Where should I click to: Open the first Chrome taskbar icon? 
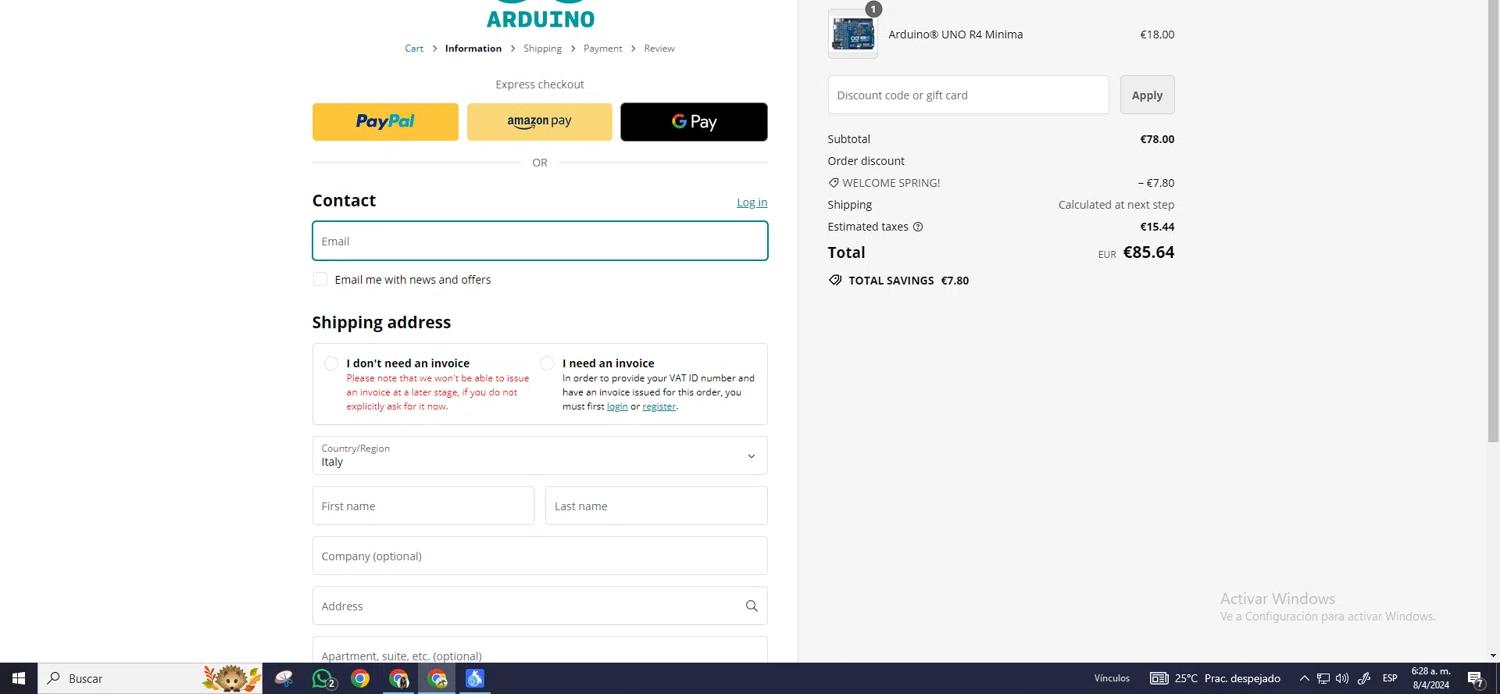click(360, 678)
